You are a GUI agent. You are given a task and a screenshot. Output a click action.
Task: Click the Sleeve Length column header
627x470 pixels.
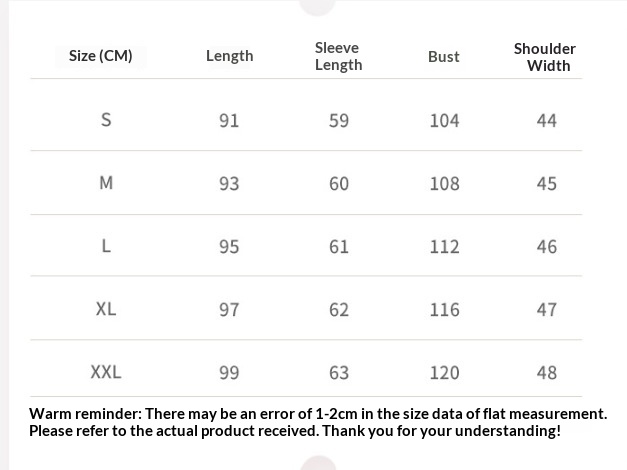point(338,56)
